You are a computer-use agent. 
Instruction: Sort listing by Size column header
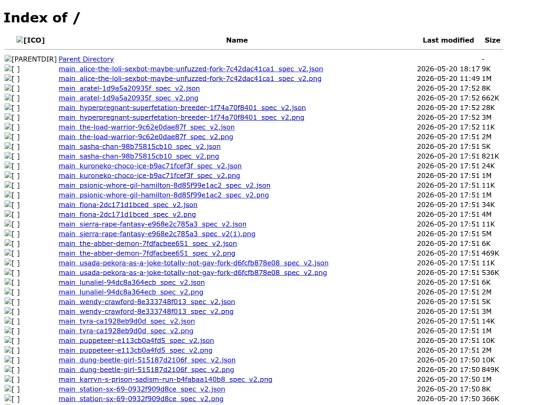pos(492,40)
